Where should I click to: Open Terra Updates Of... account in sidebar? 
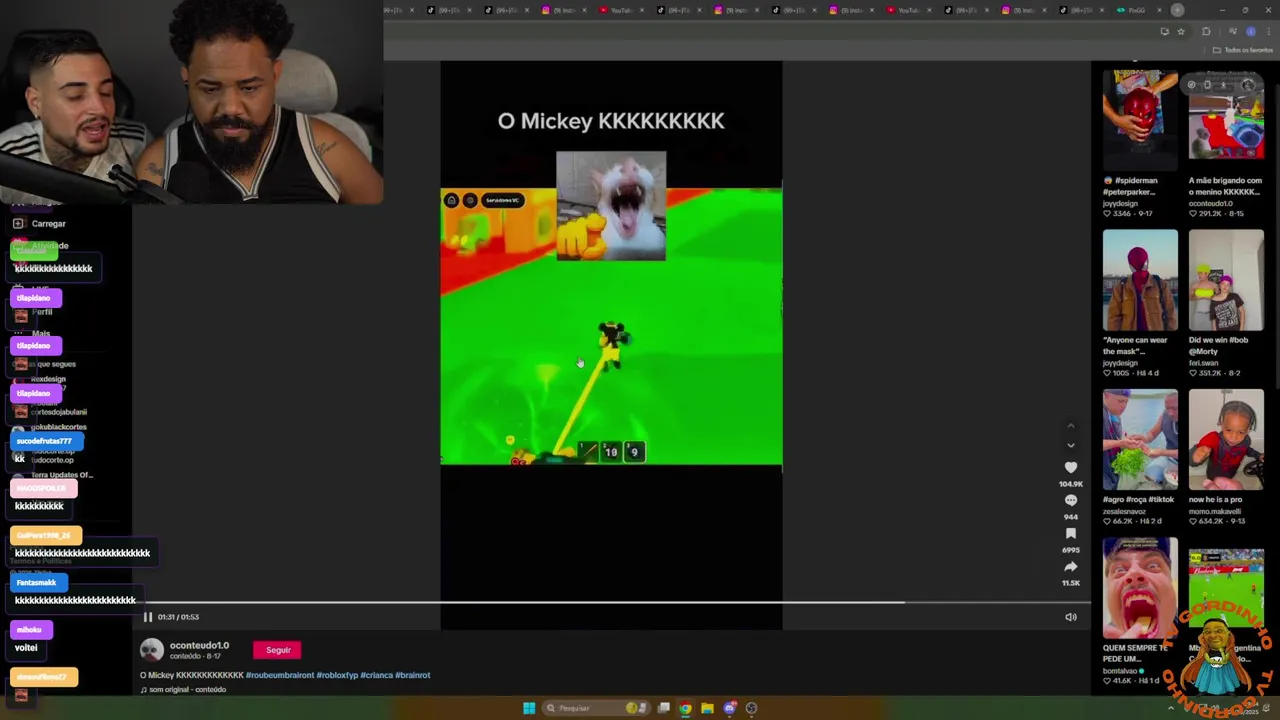(61, 475)
